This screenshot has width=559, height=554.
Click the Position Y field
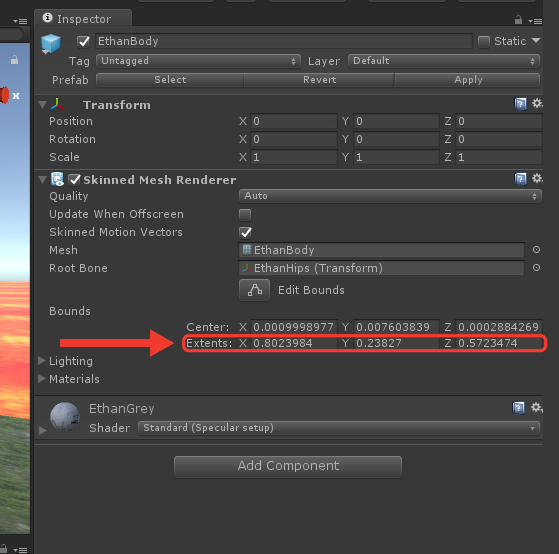[x=396, y=121]
